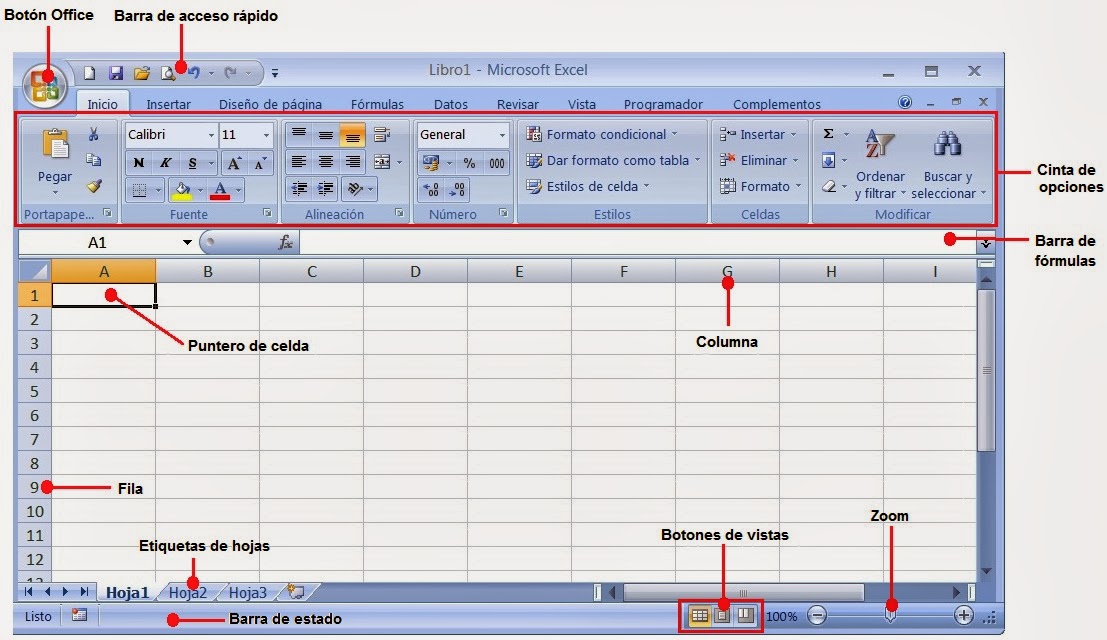Toggle italic formatting with the K button

[166, 162]
